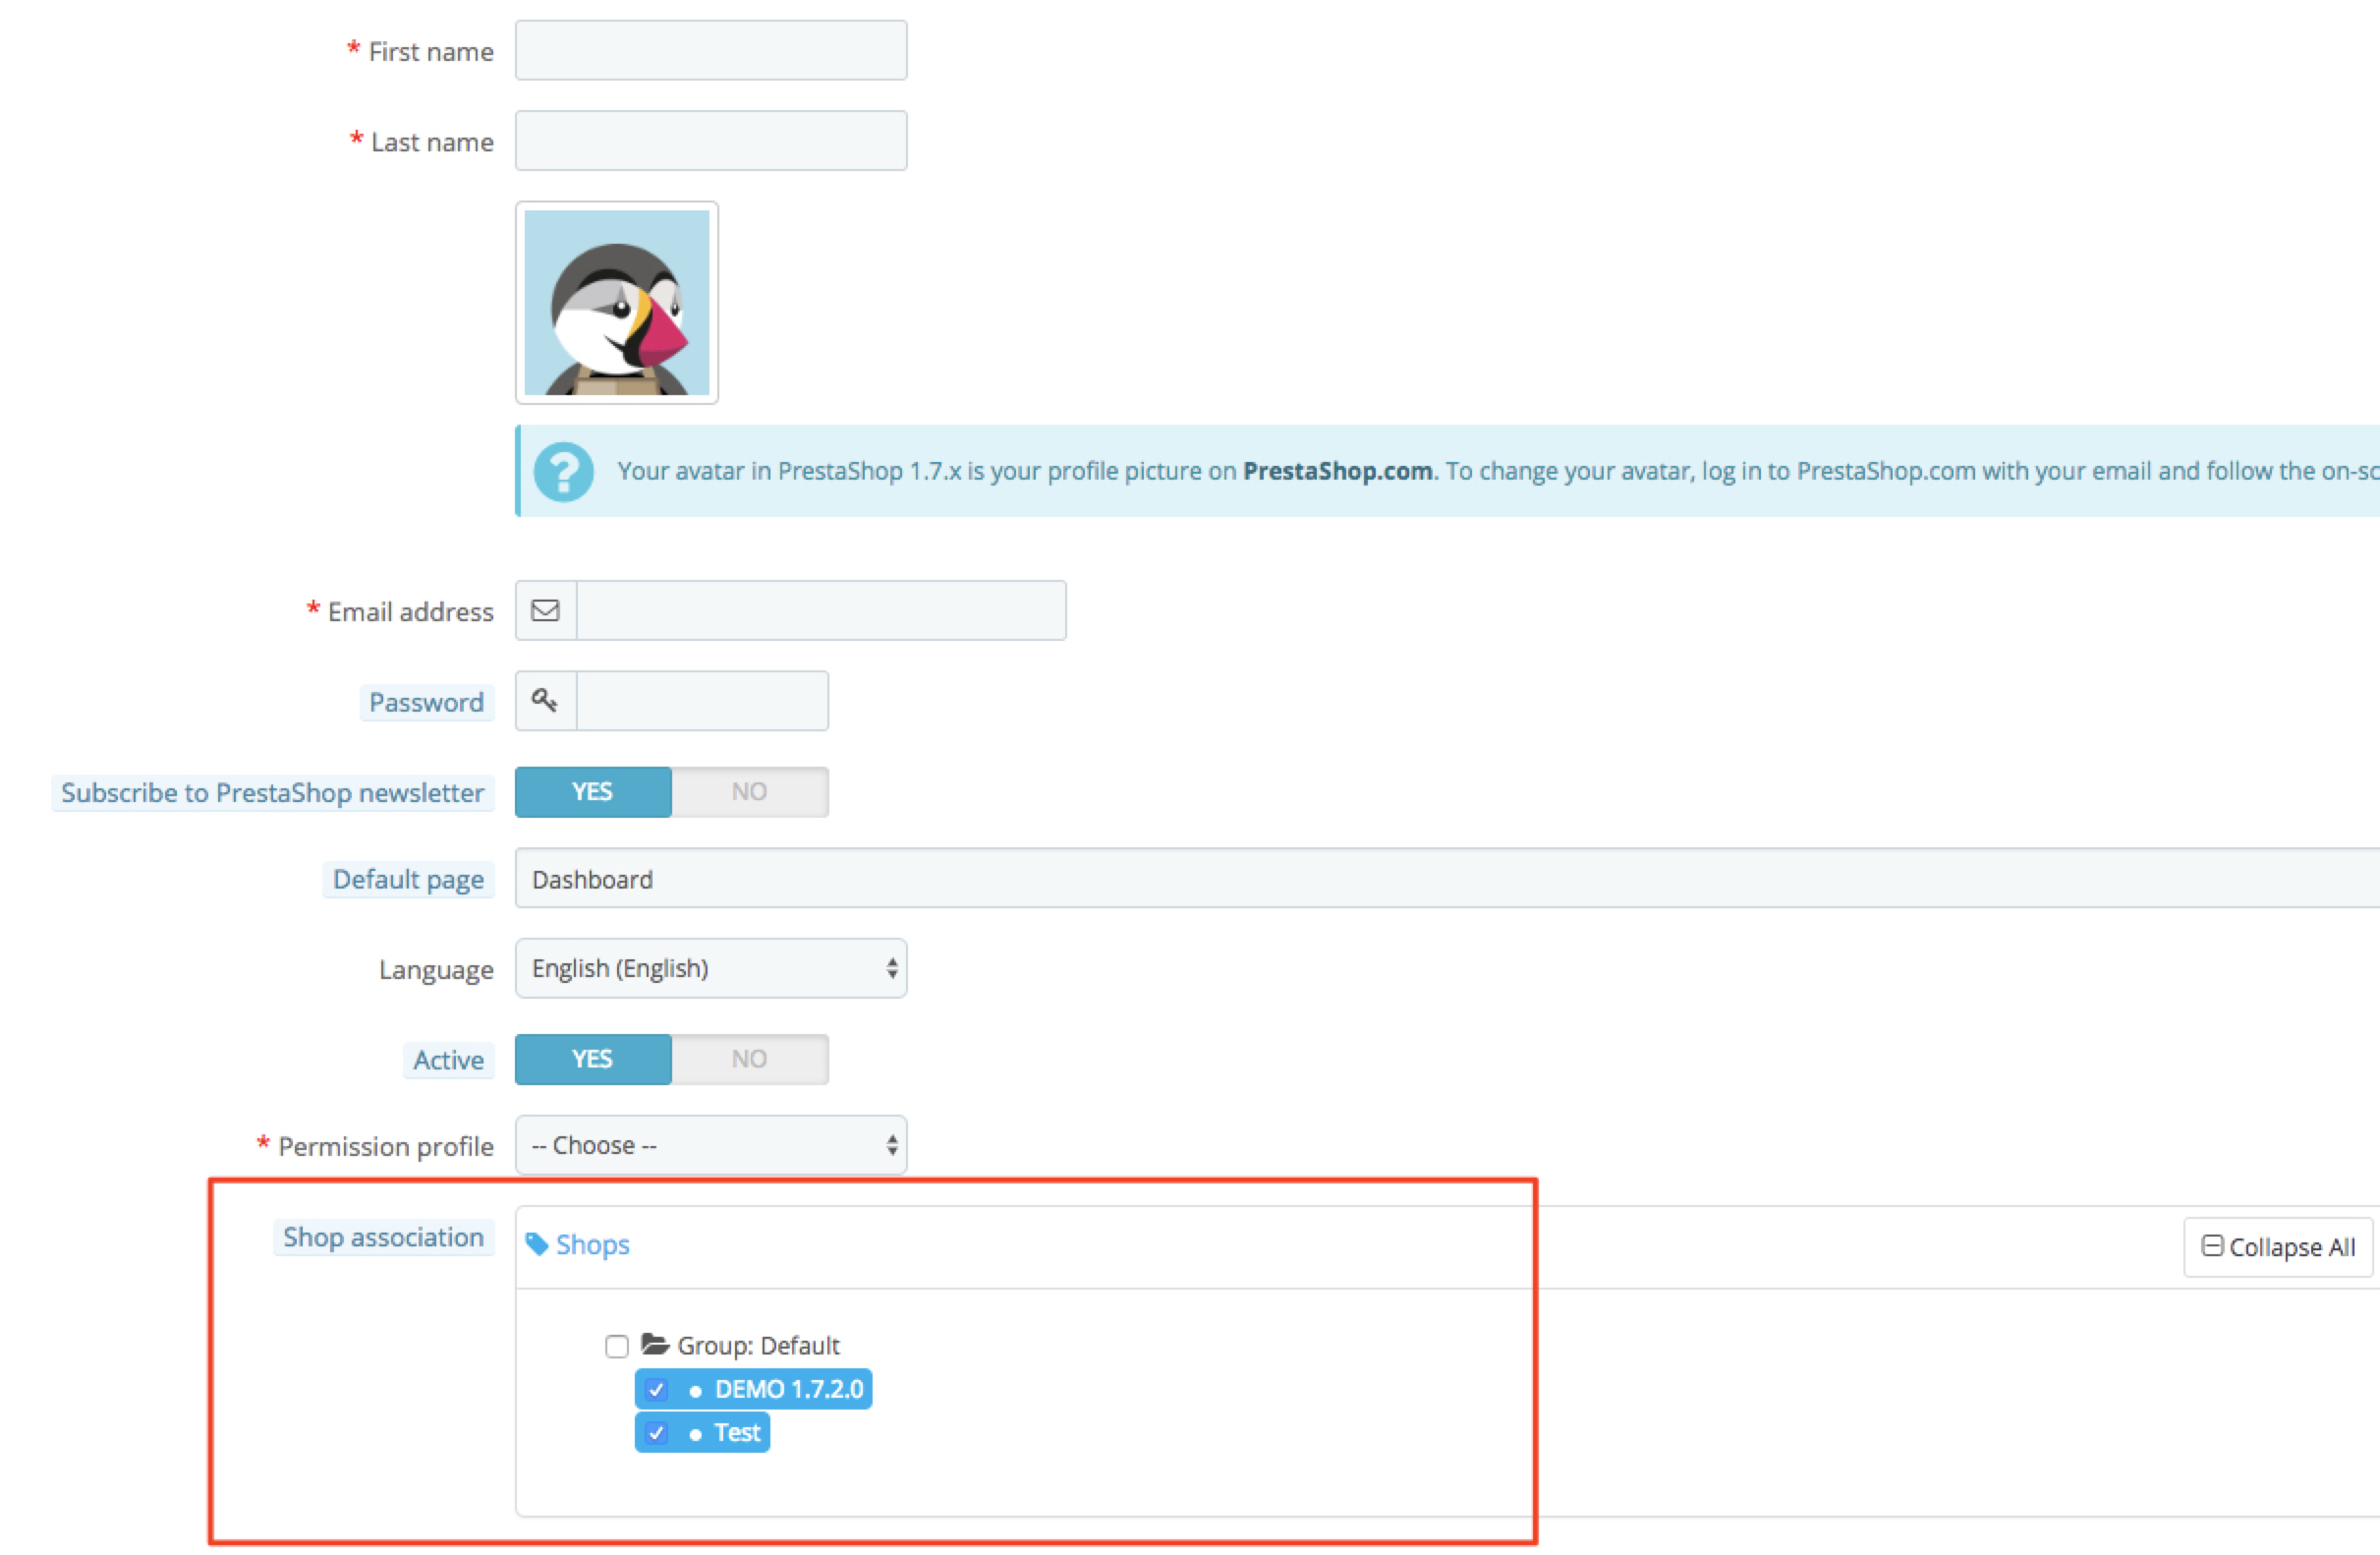Focus the First name input field
Screen dimensions: 2380x1555
pyautogui.click(x=710, y=50)
